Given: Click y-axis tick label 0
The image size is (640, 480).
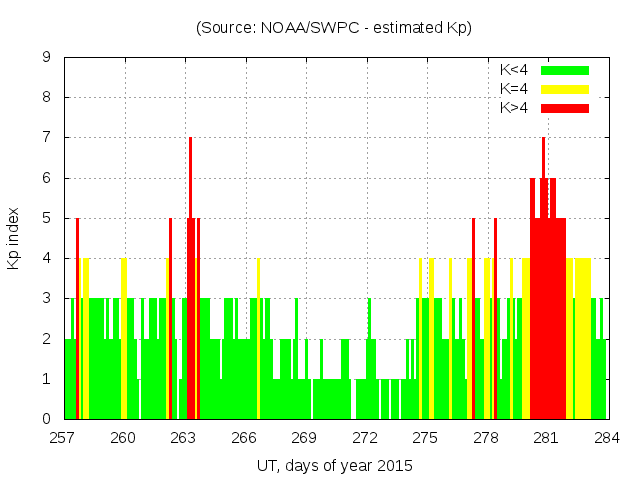Looking at the screenshot, I should point(47,419).
